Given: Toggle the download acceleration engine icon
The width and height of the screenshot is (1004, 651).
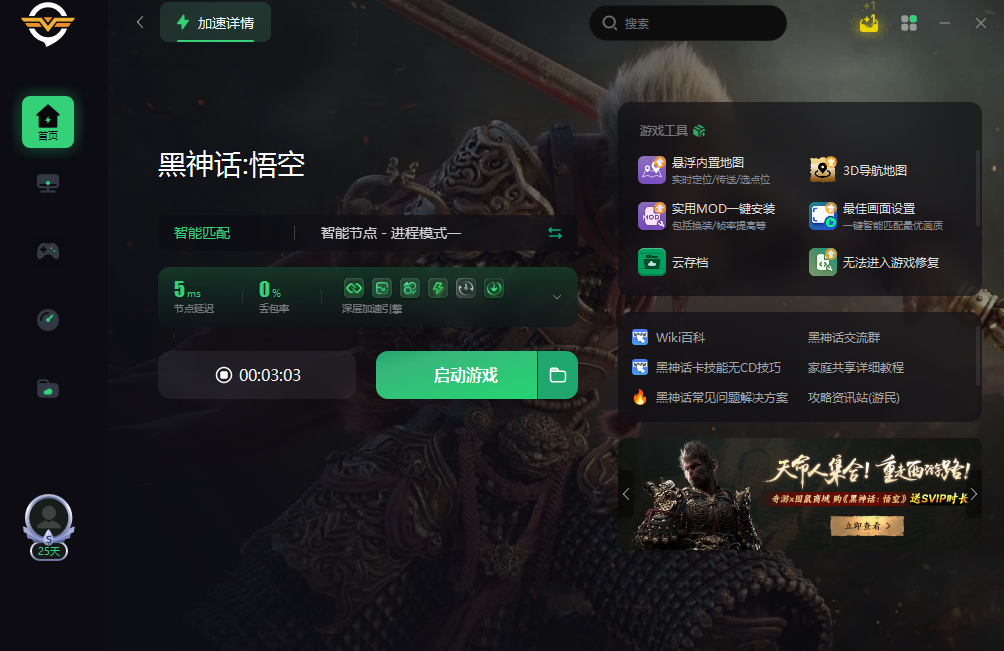Looking at the screenshot, I should pos(494,288).
